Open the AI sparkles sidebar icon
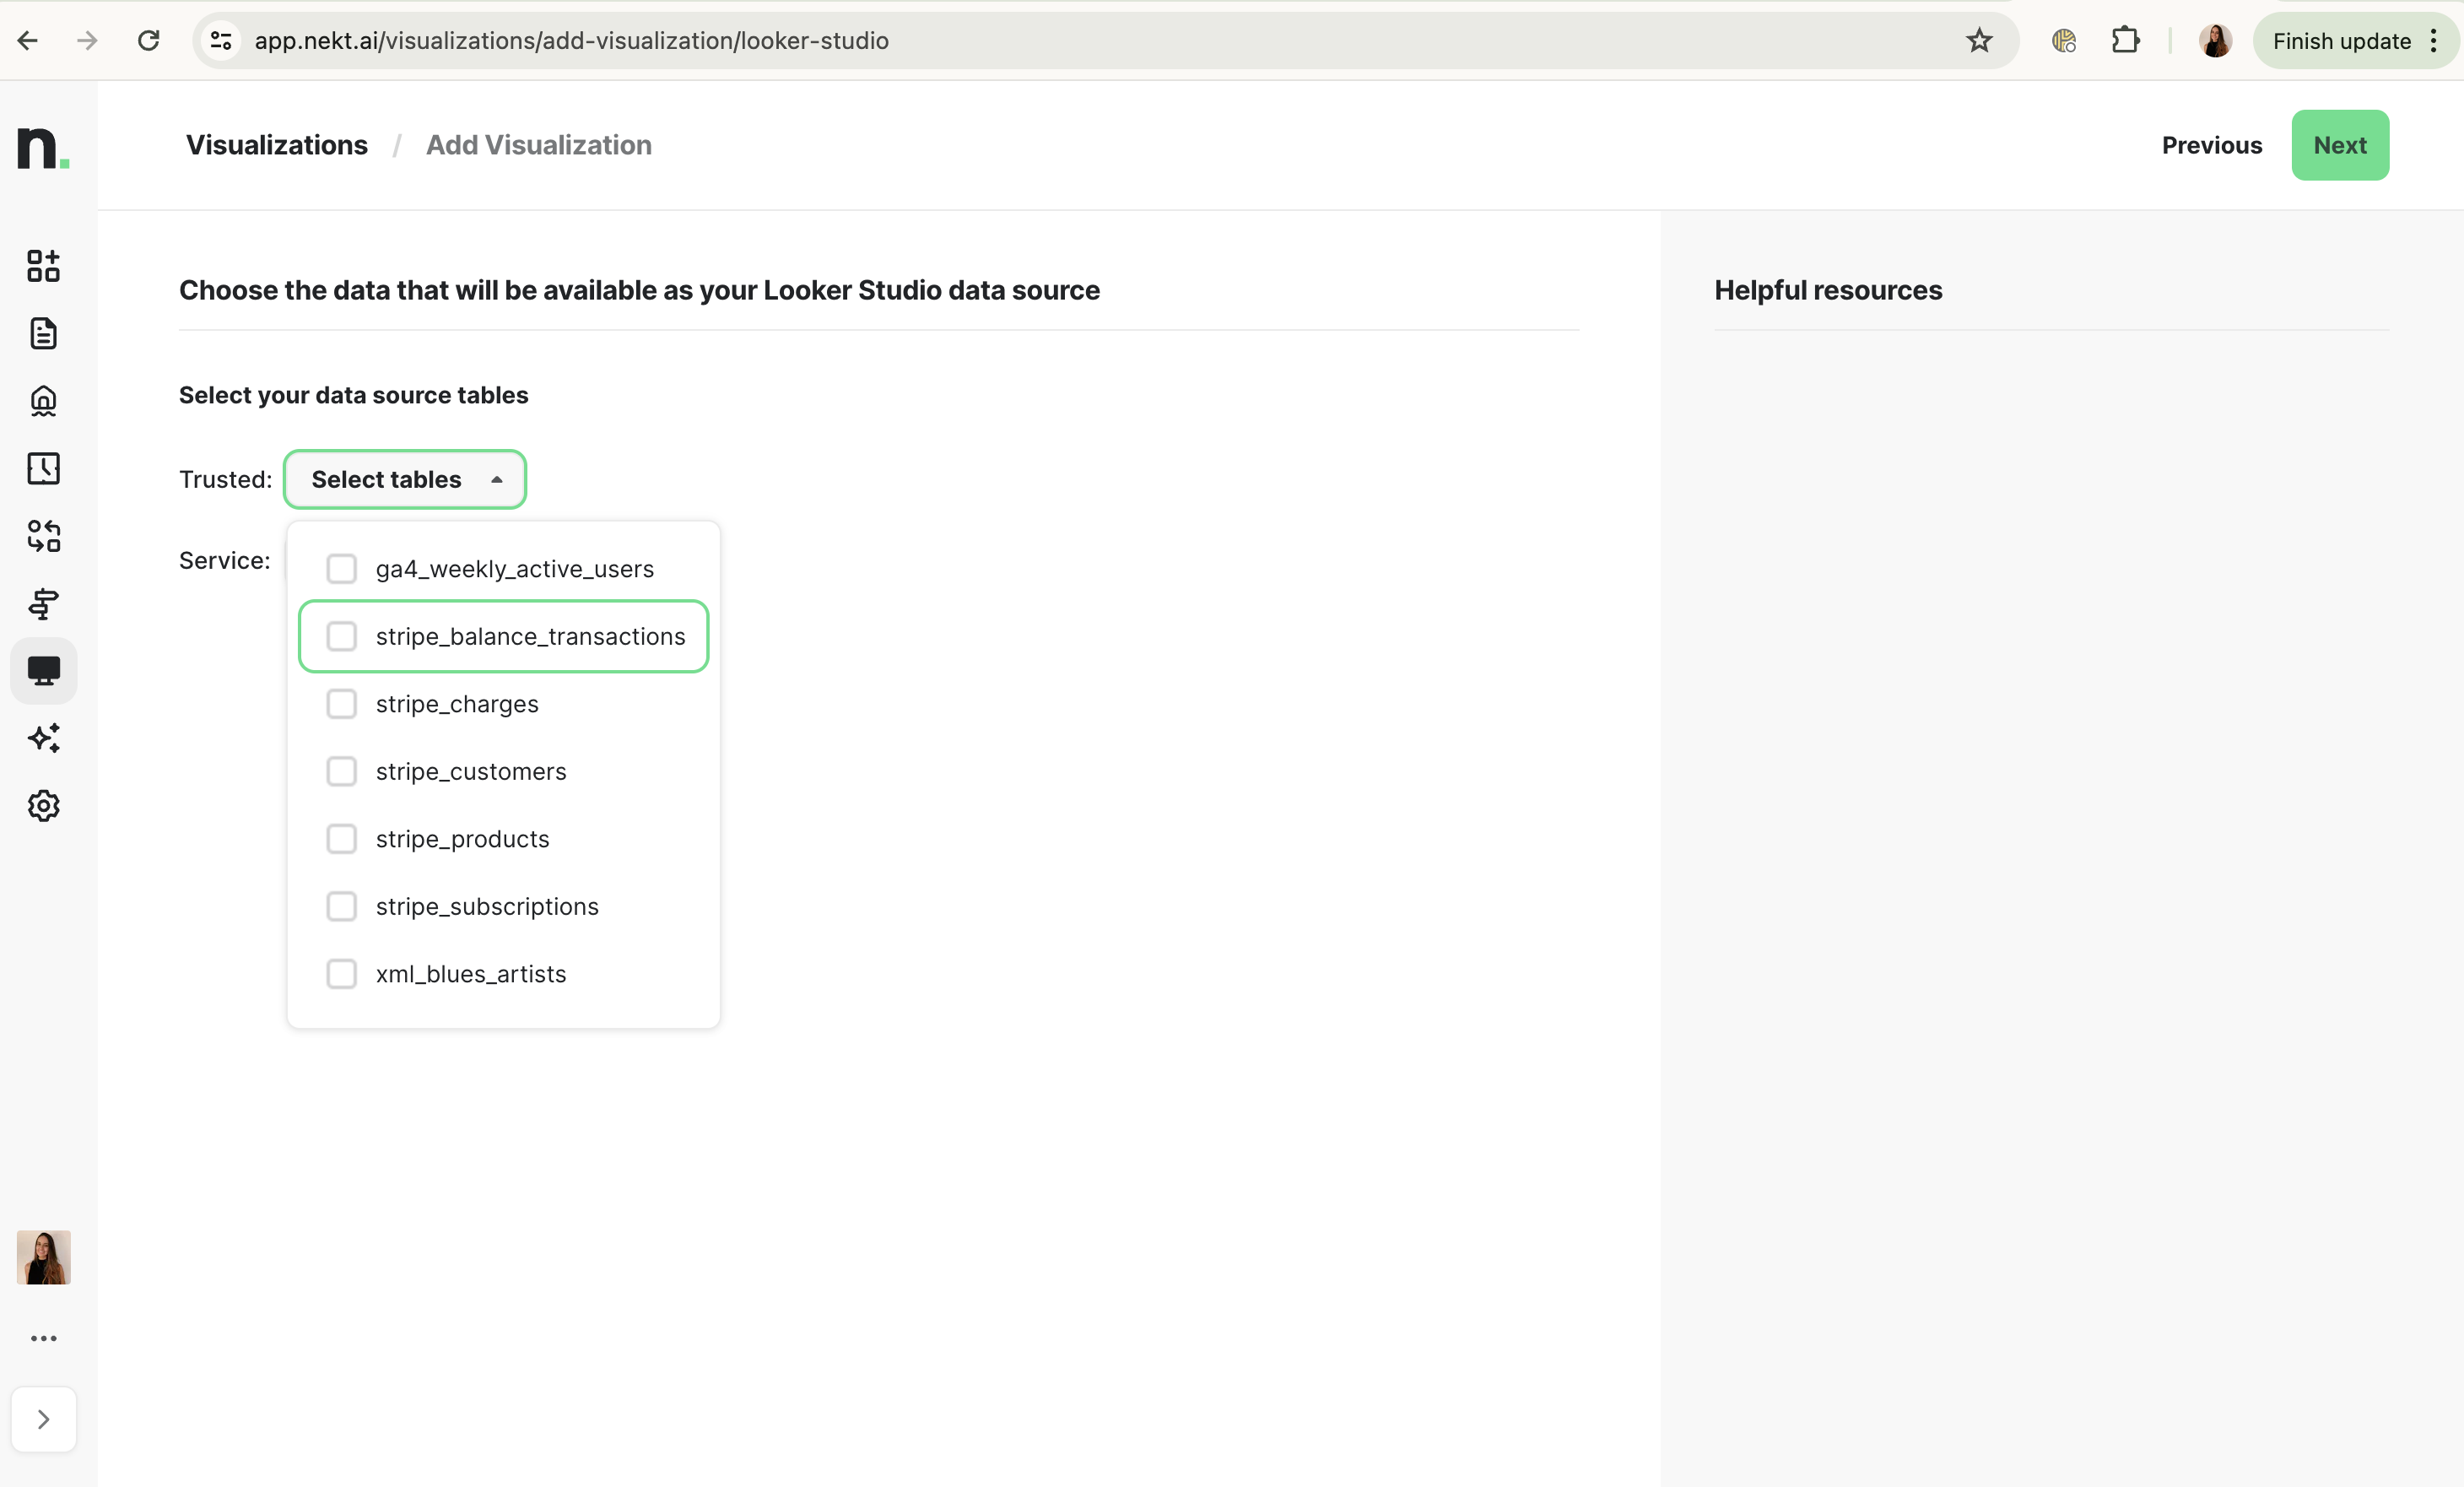The image size is (2464, 1487). click(x=43, y=738)
